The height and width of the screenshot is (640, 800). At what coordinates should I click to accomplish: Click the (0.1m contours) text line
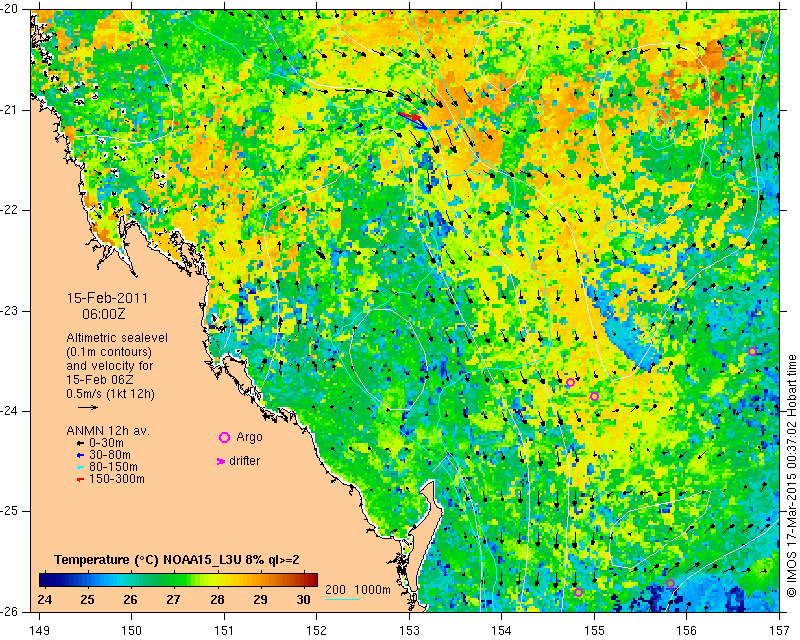point(109,352)
